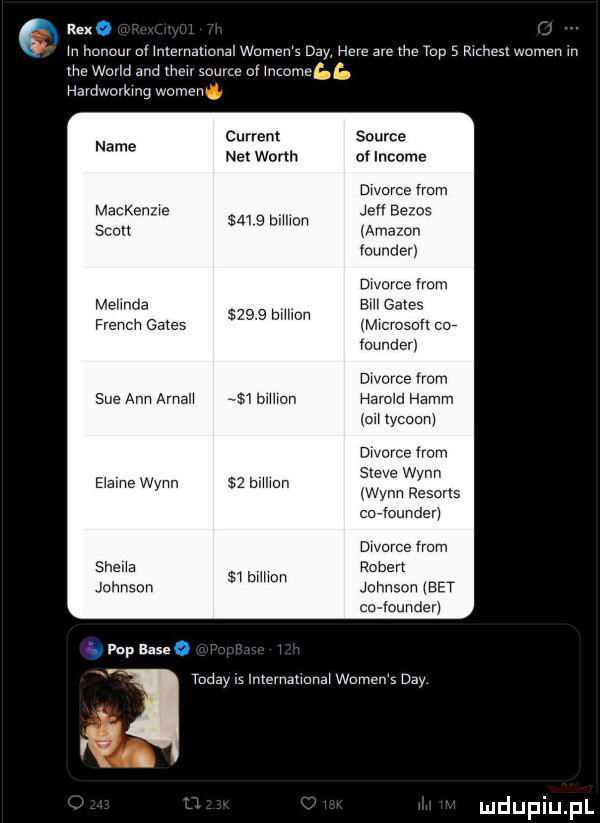Open the 12h timestamp on Pop Base's reply

pyautogui.click(x=286, y=648)
